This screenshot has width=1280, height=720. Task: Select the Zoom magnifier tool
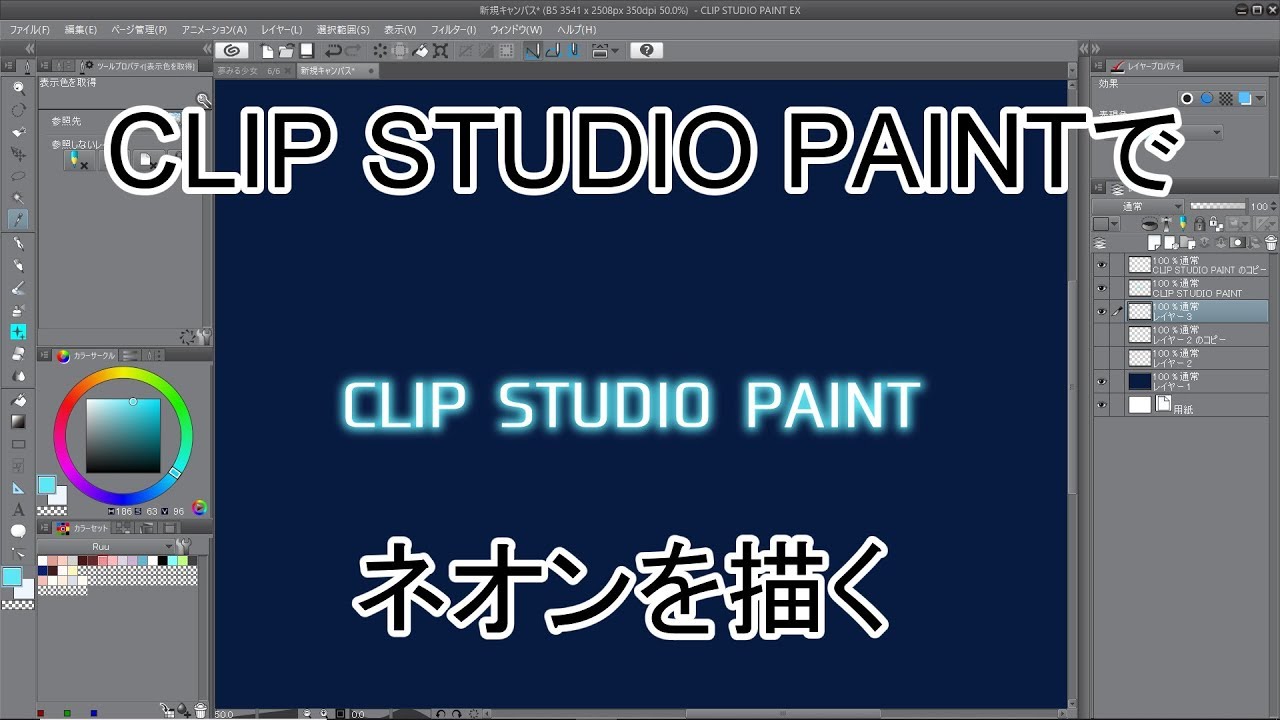click(18, 87)
